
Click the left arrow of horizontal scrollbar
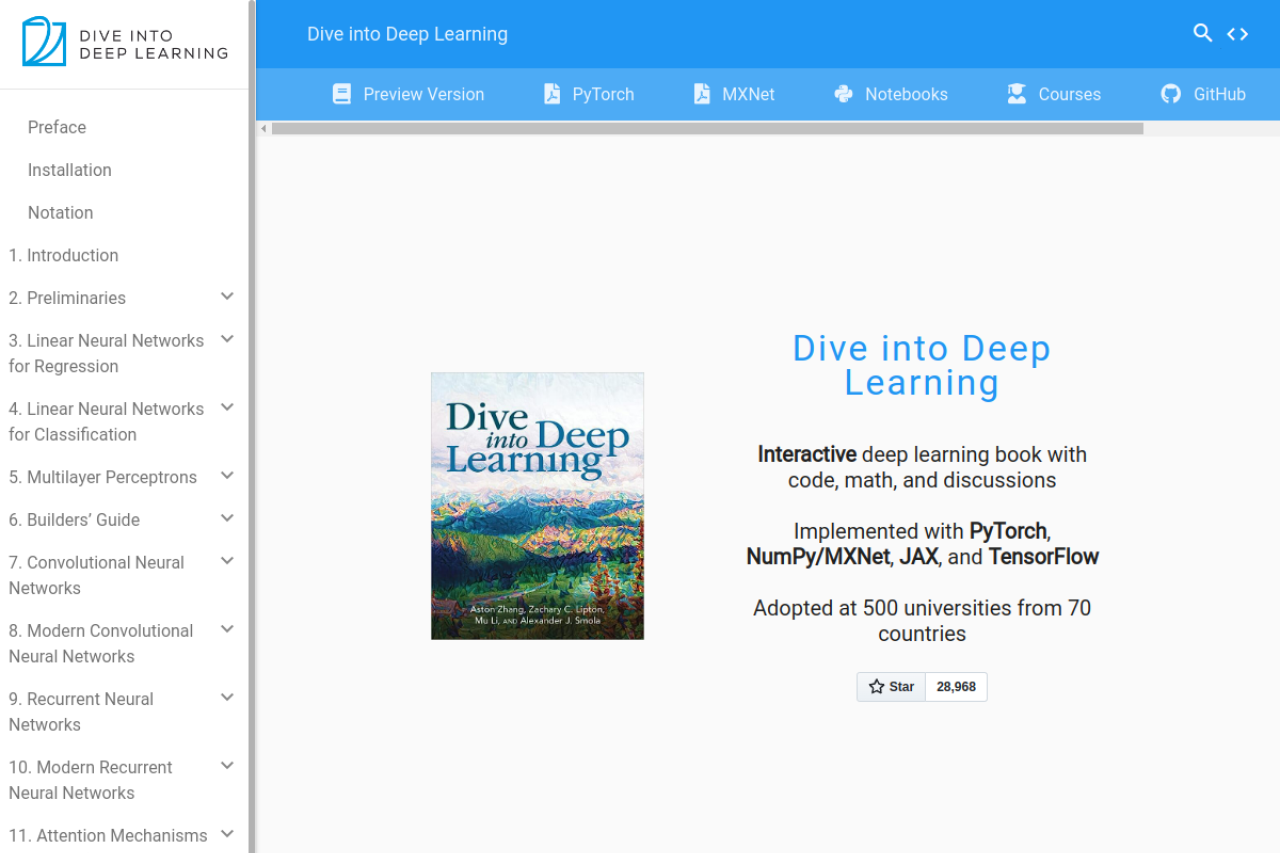[263, 128]
